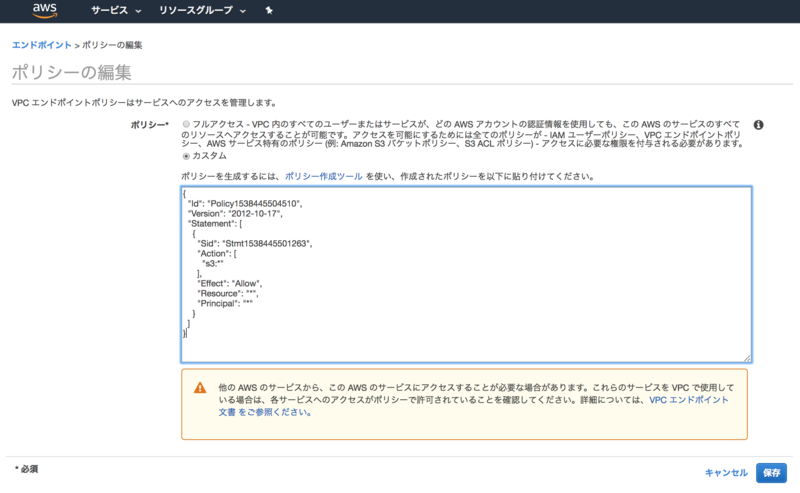The height and width of the screenshot is (493, 800).
Task: Select the カスタム radio option
Action: coord(186,156)
